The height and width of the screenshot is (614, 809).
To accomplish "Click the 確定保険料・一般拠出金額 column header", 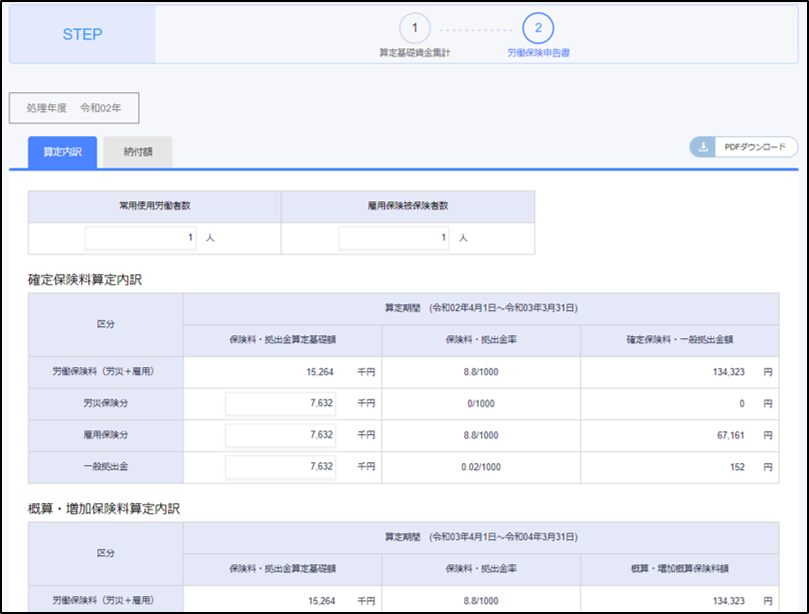I will (x=679, y=340).
